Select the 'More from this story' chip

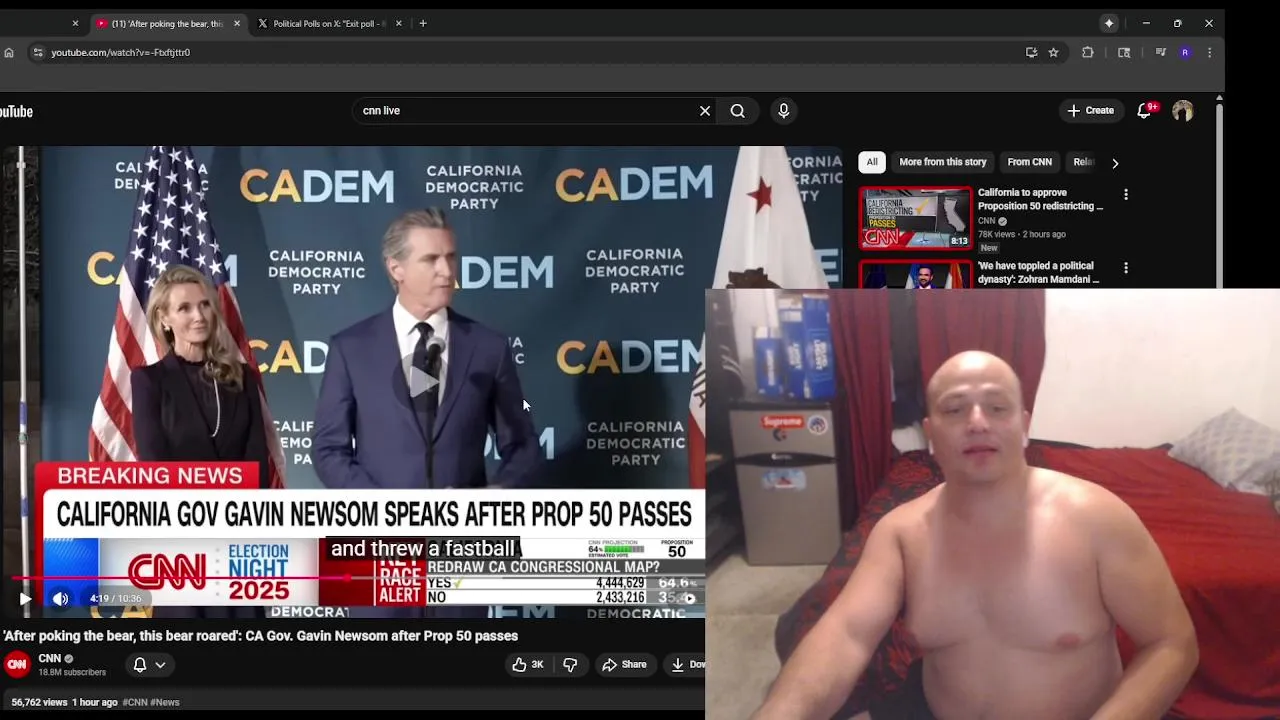coord(943,162)
